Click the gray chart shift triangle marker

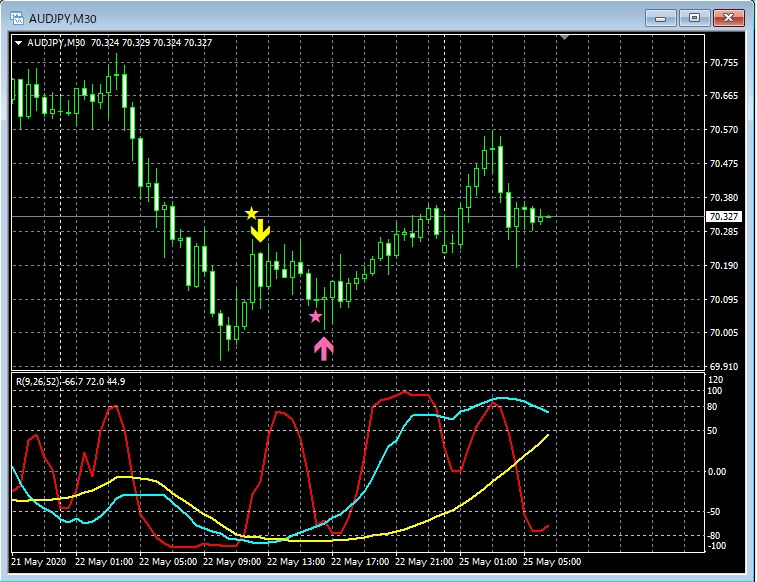tap(565, 38)
